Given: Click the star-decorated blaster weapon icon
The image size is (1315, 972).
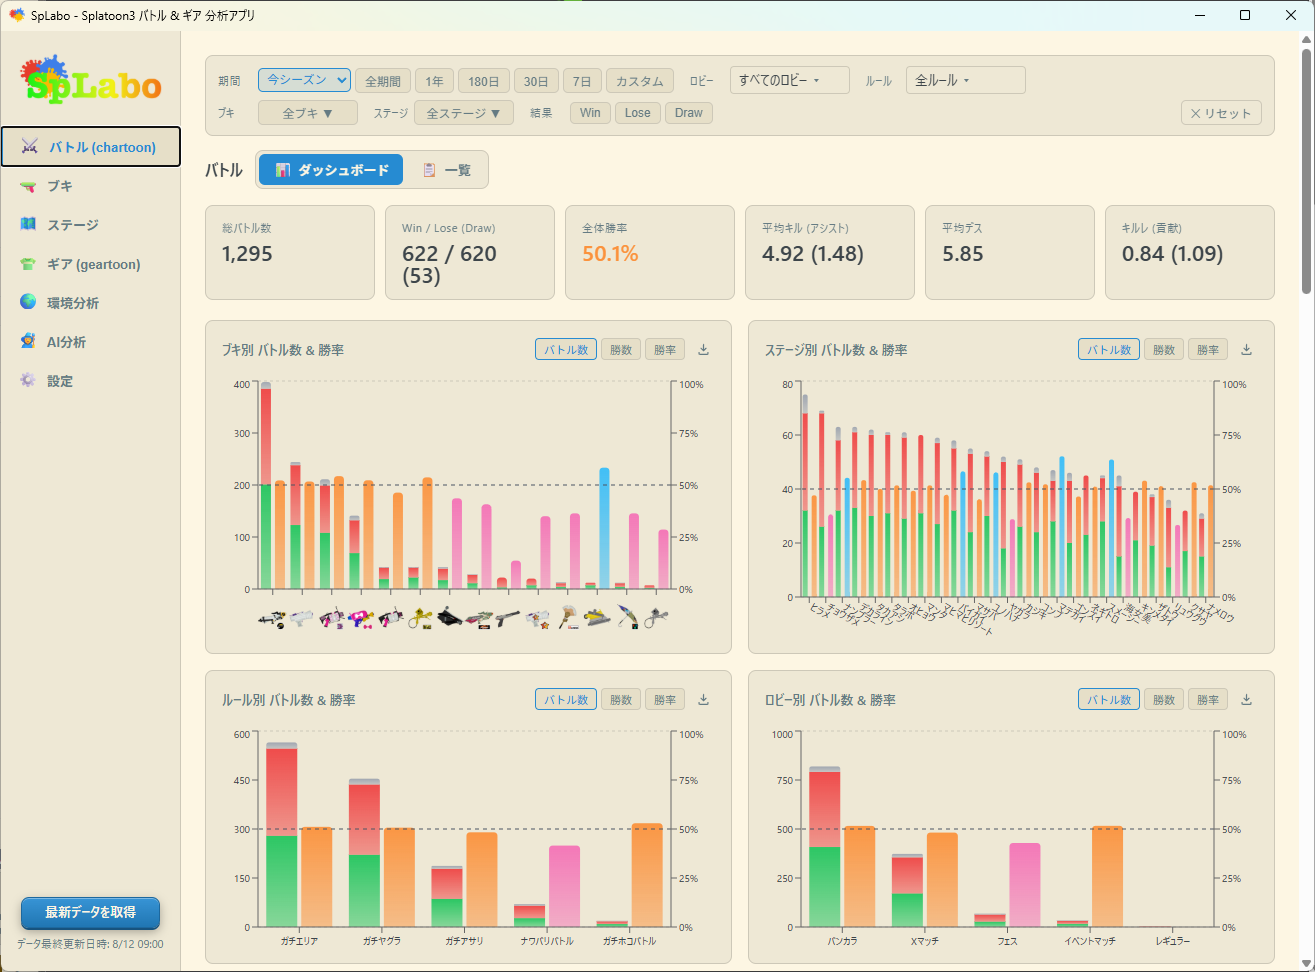Looking at the screenshot, I should pyautogui.click(x=538, y=619).
